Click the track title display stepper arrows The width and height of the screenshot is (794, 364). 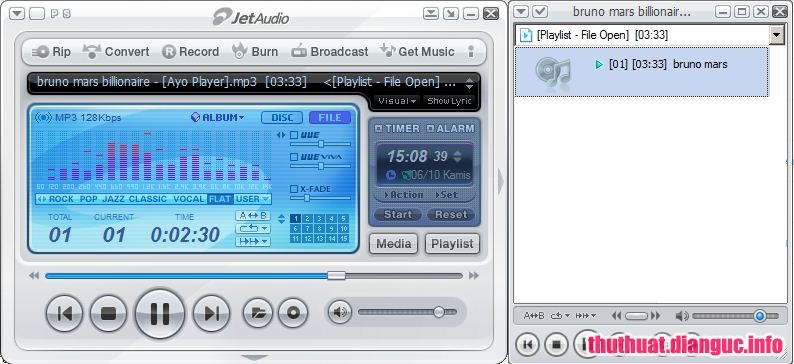pos(469,83)
